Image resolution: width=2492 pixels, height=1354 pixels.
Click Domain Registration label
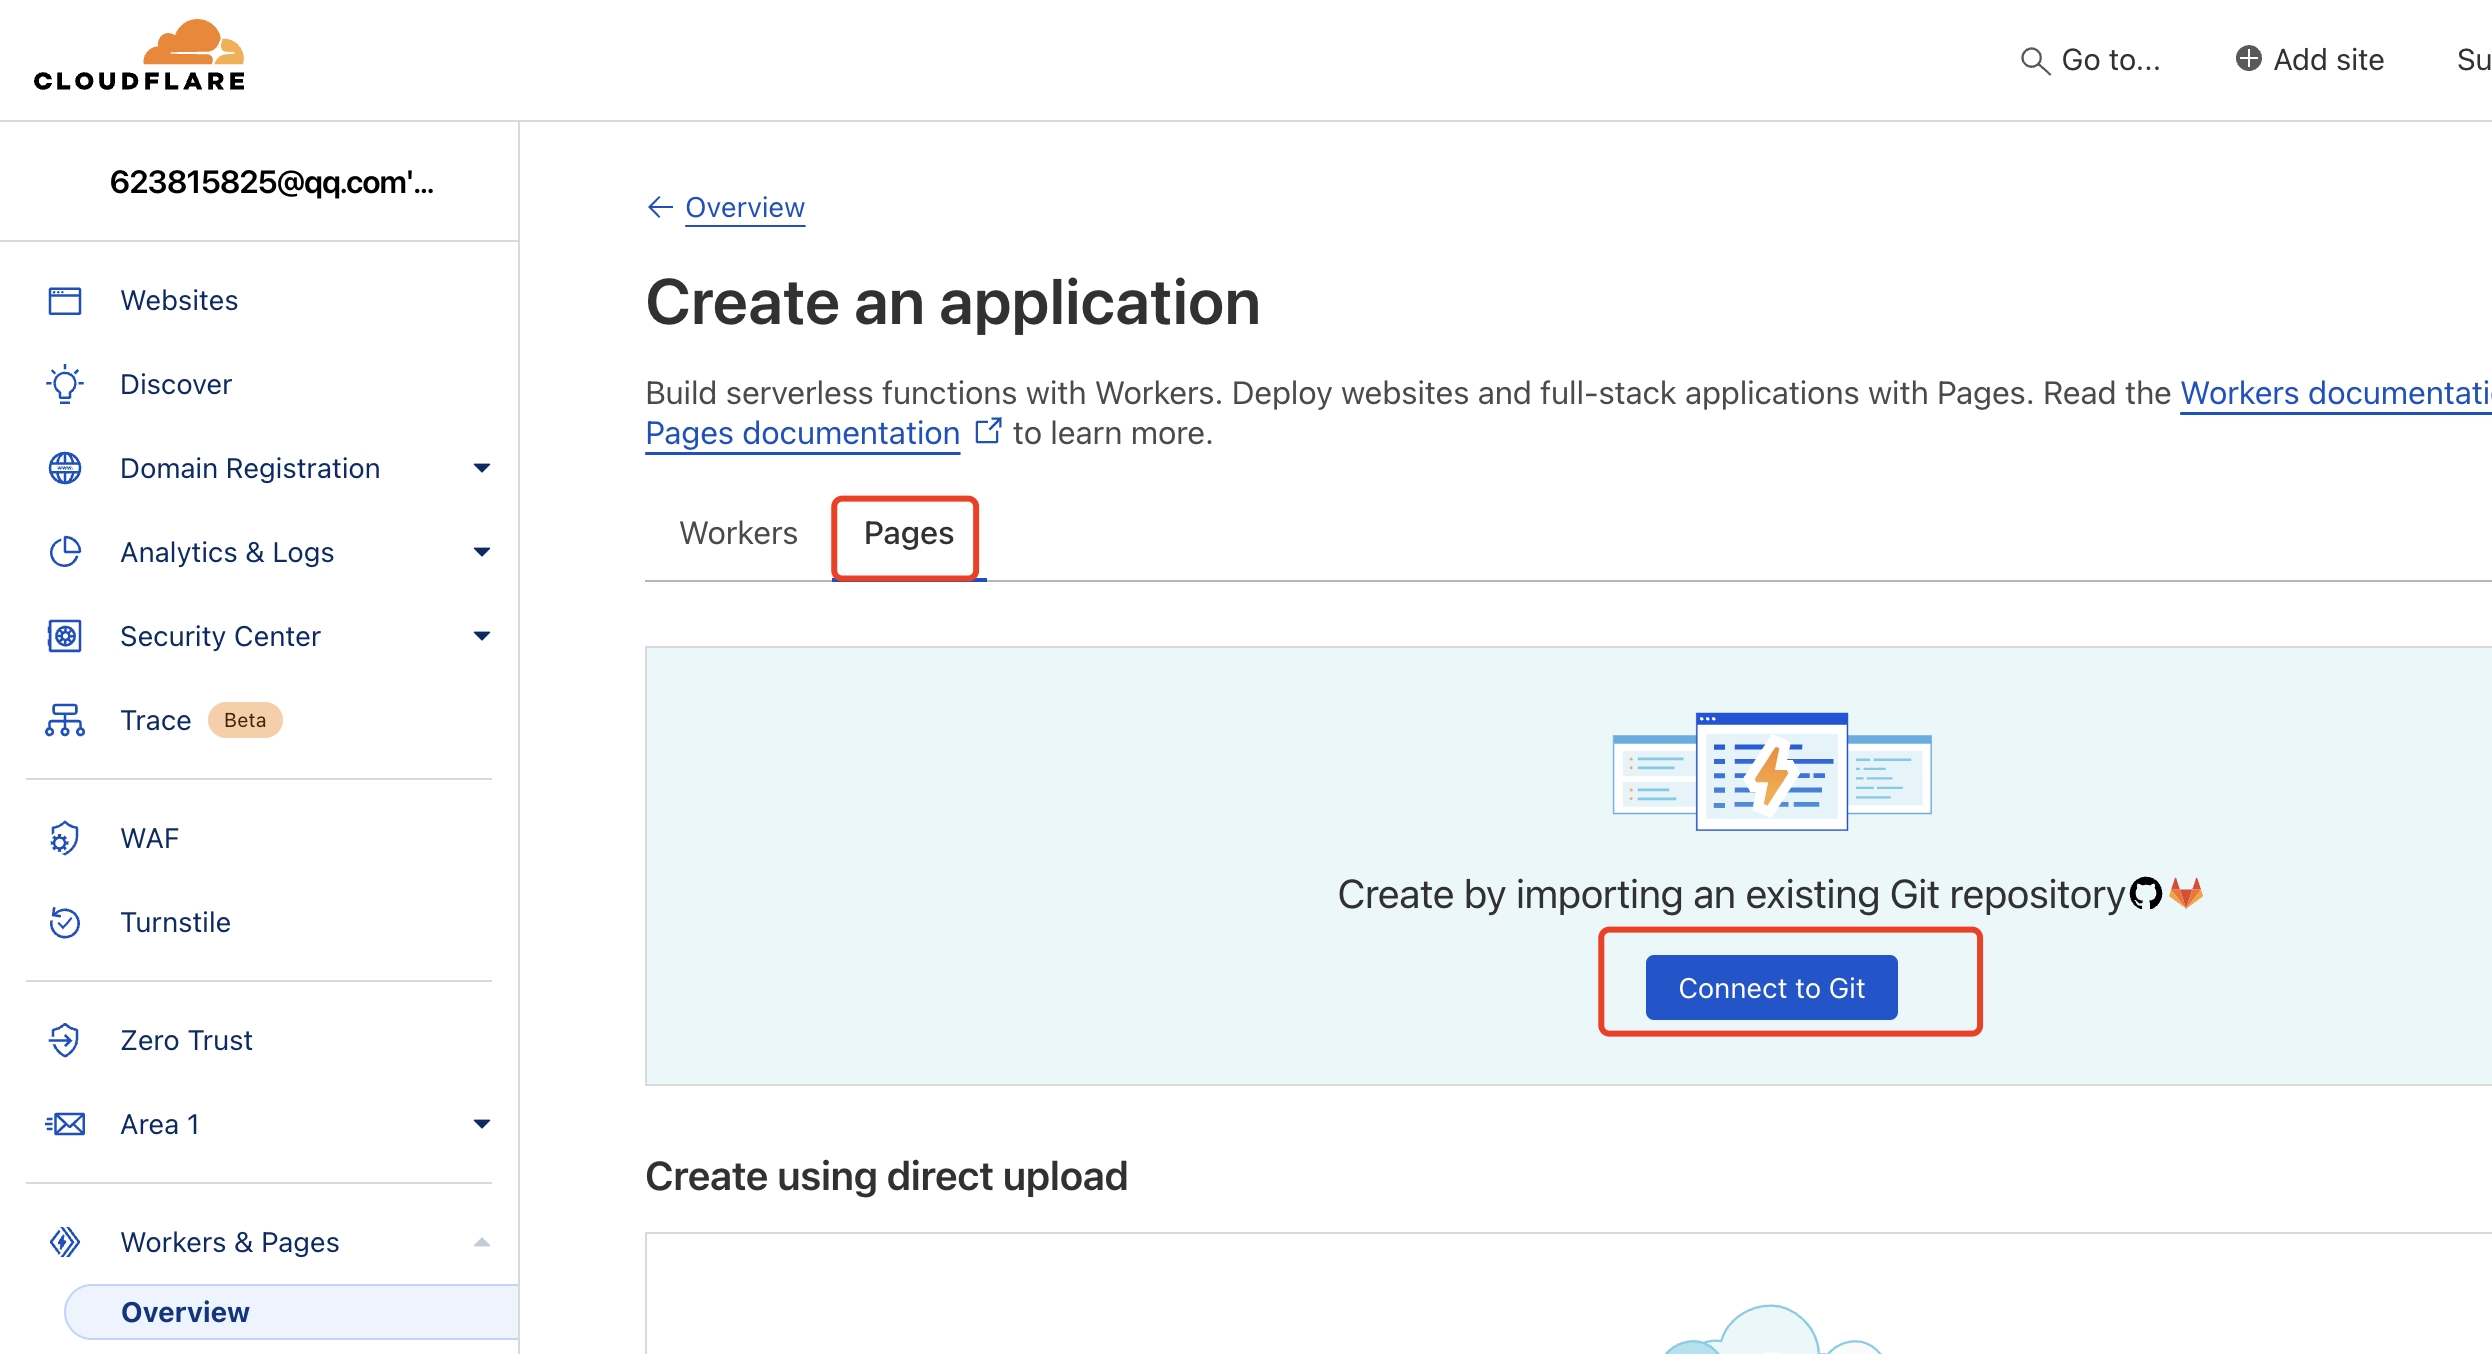click(x=250, y=468)
